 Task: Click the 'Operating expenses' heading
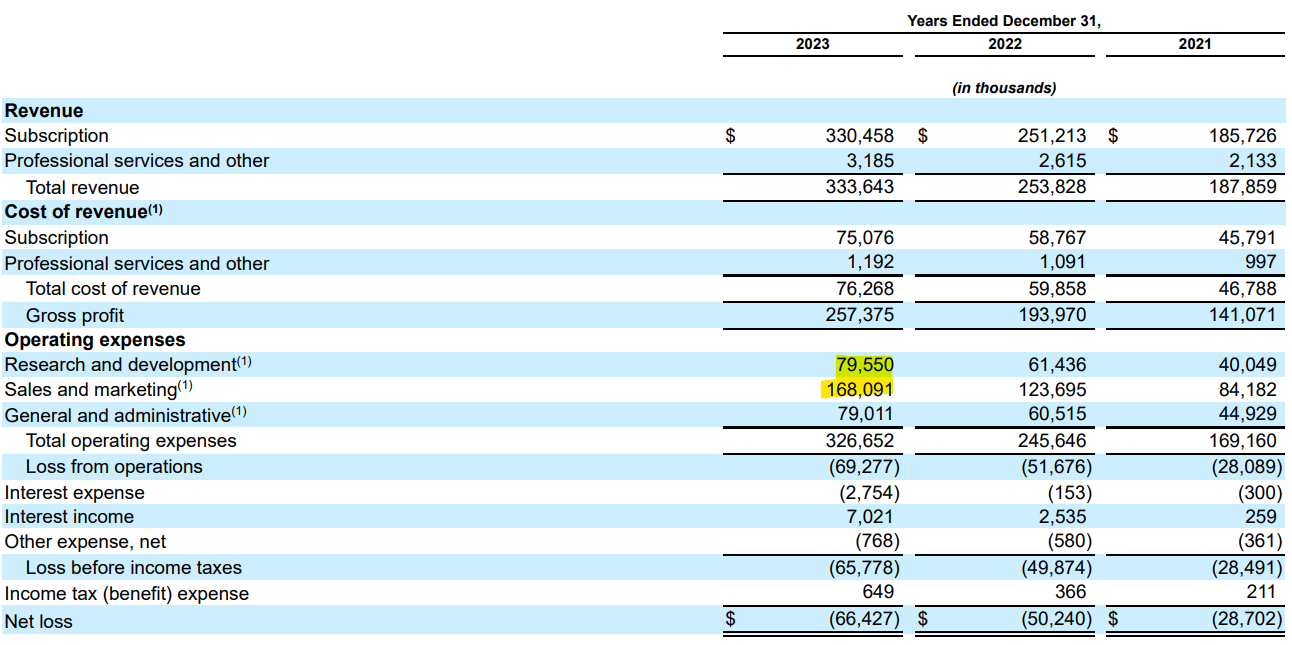95,340
